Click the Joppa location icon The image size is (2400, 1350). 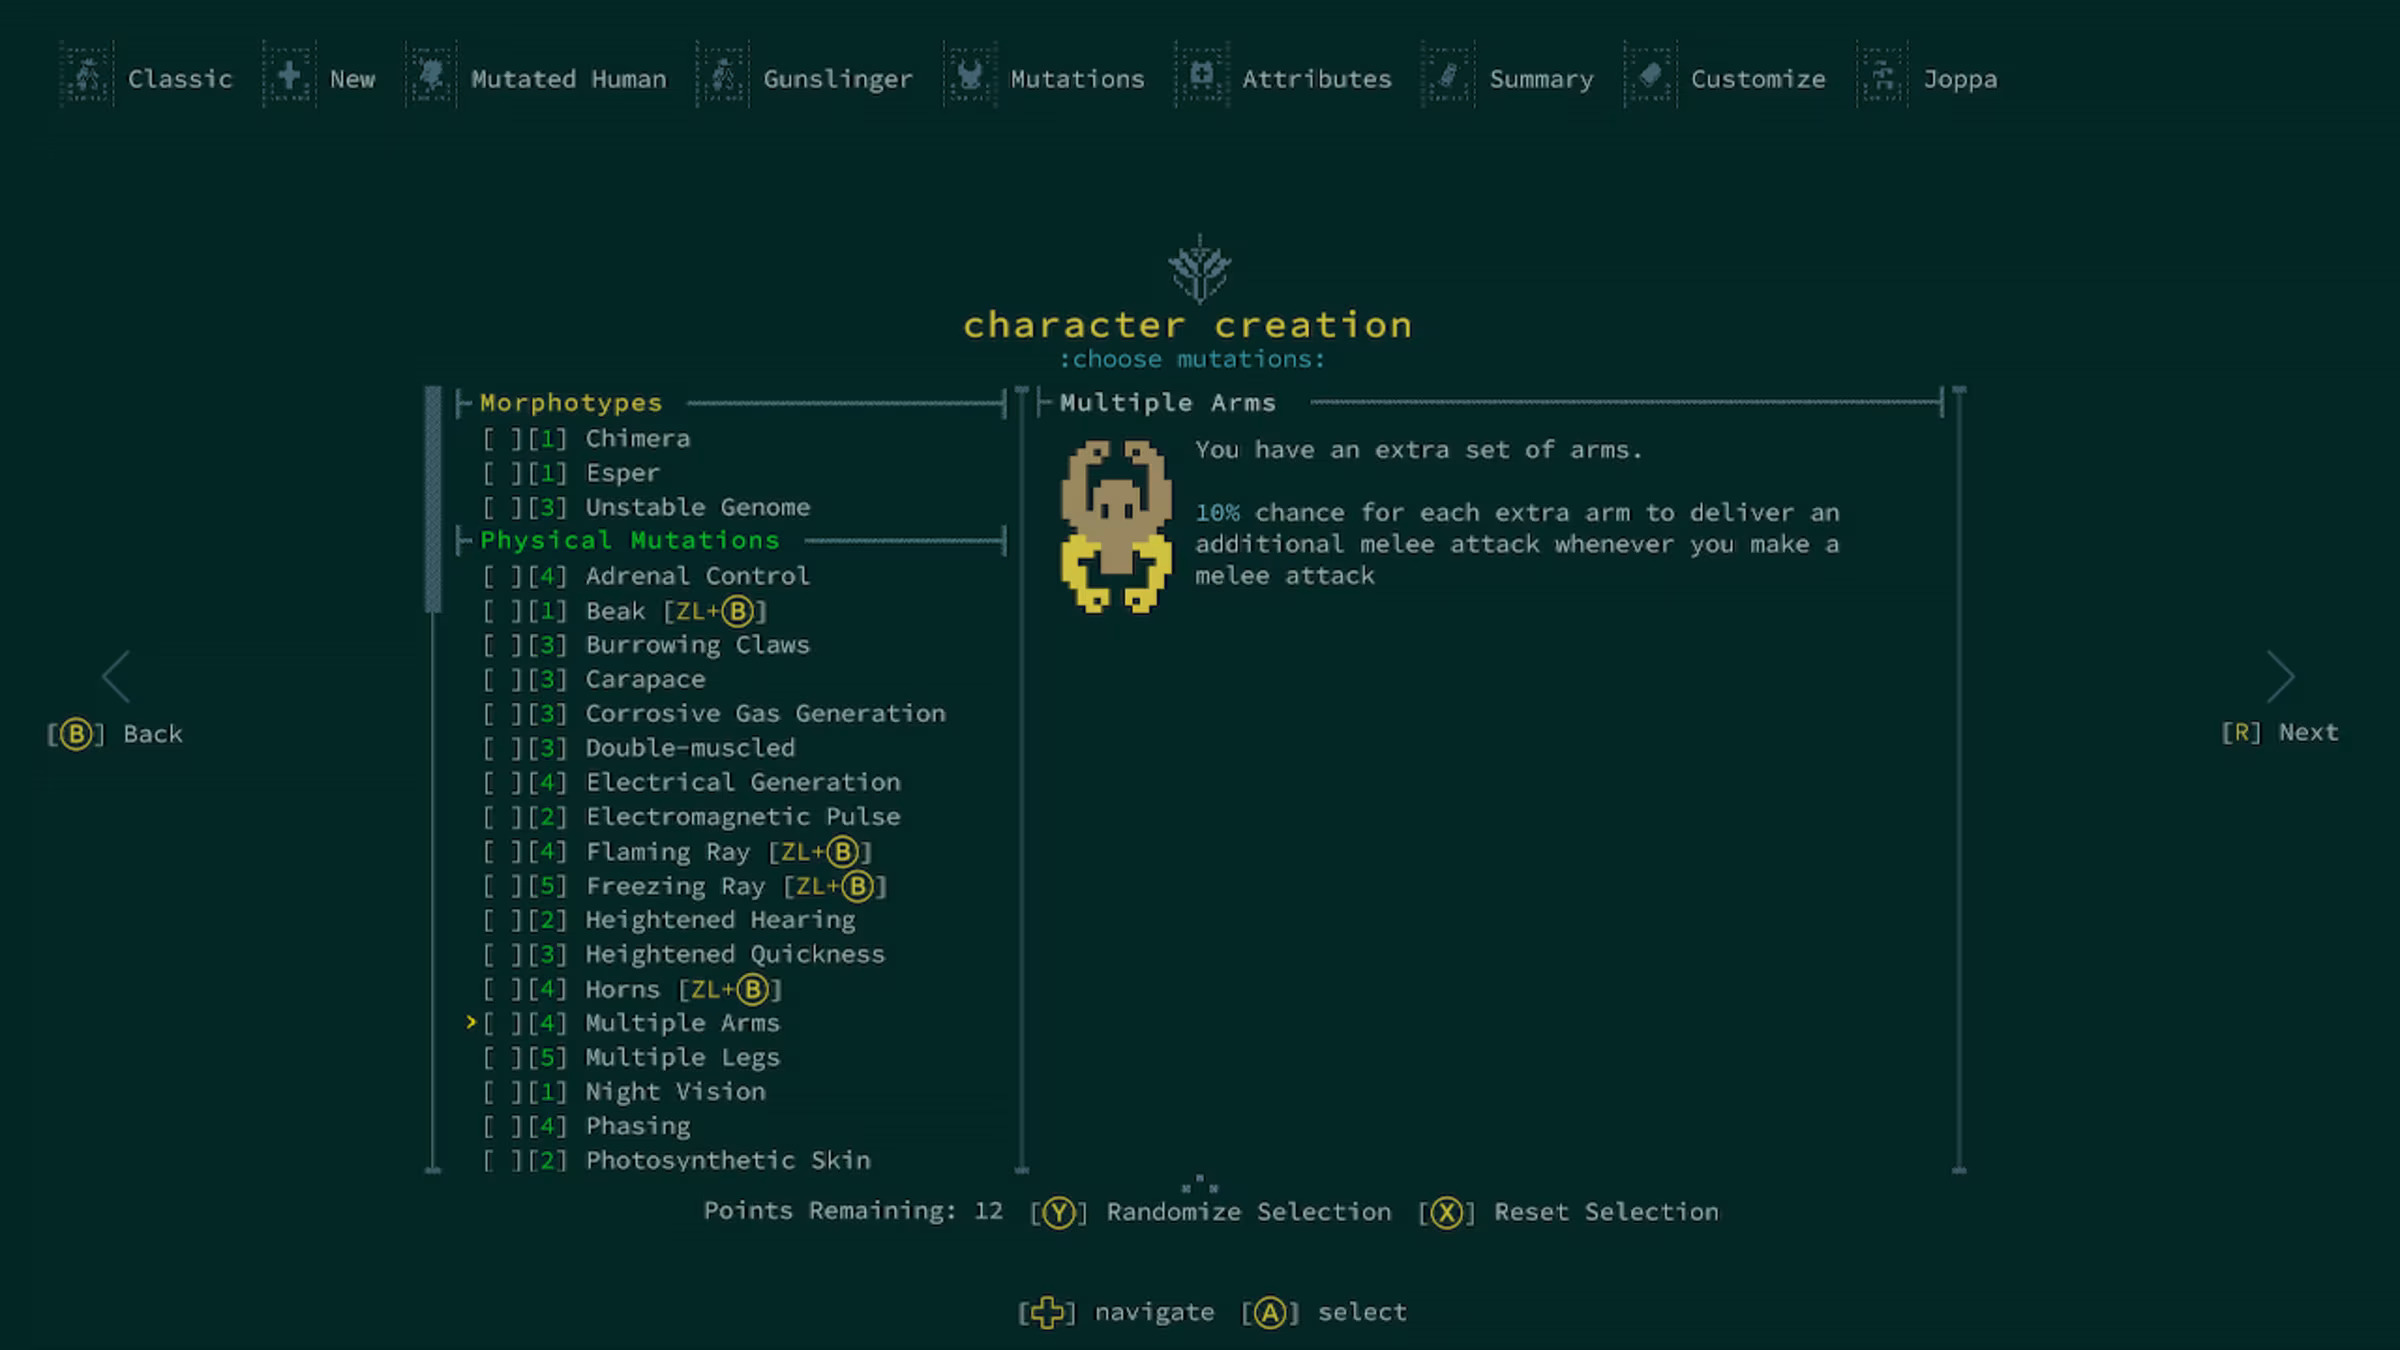tap(1883, 75)
